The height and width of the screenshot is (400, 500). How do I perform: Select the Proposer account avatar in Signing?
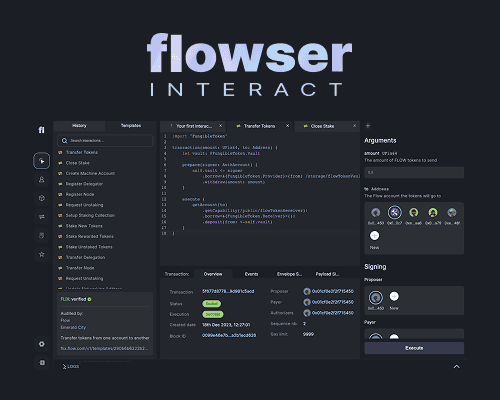tap(376, 297)
